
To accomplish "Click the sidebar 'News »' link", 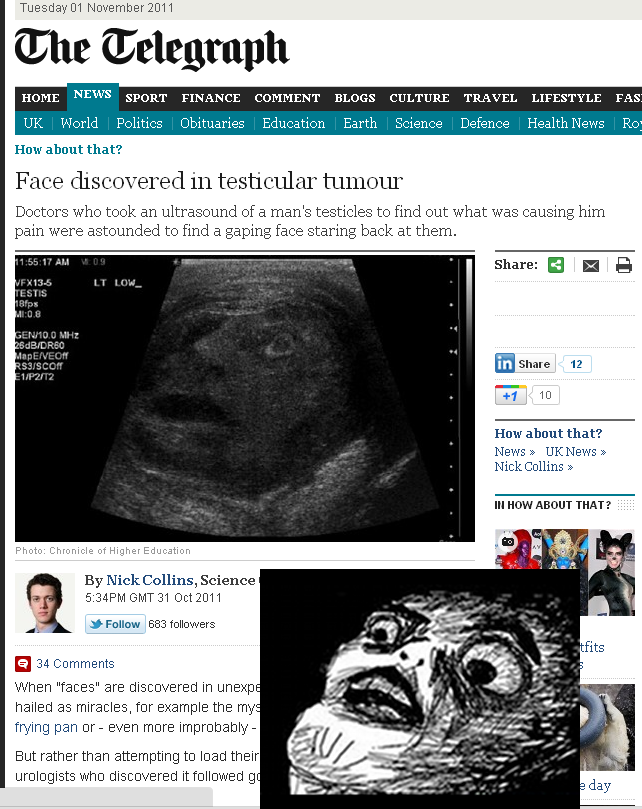I will 515,452.
